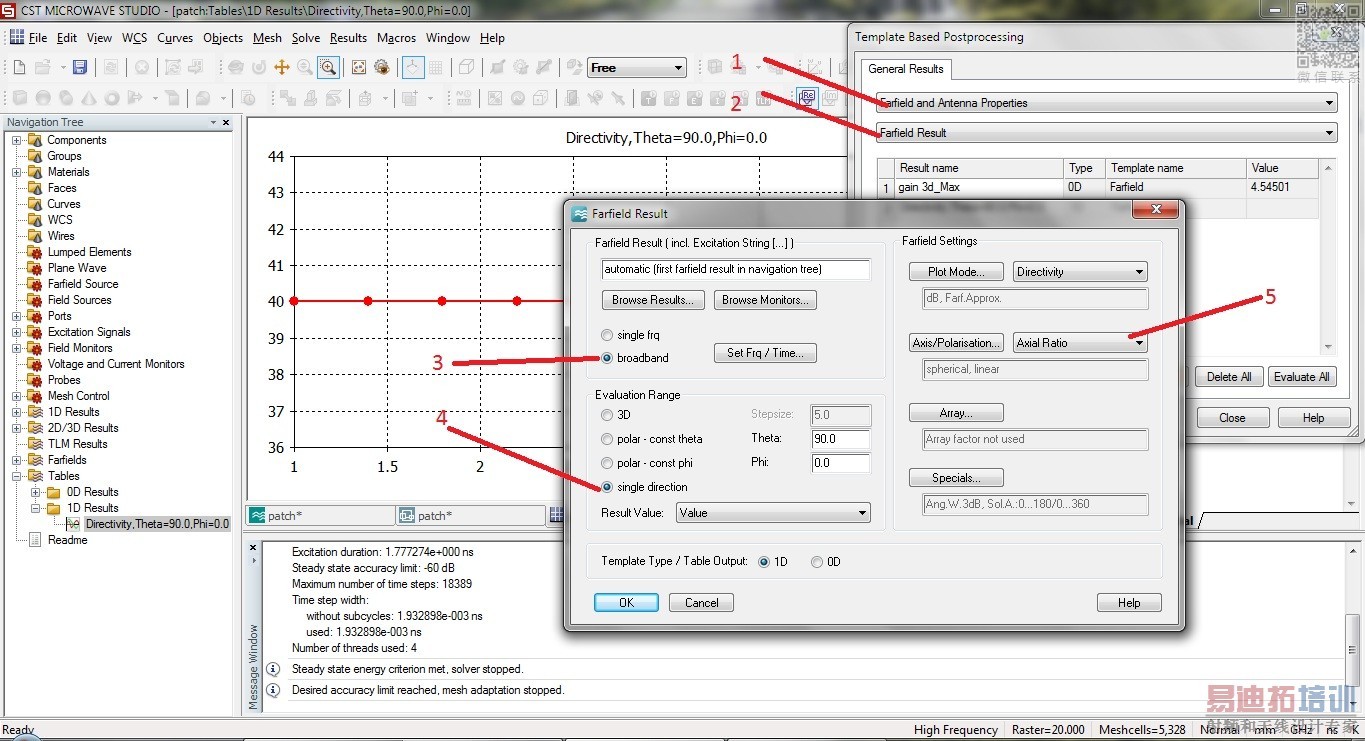Select the single direction radio button

click(x=607, y=487)
